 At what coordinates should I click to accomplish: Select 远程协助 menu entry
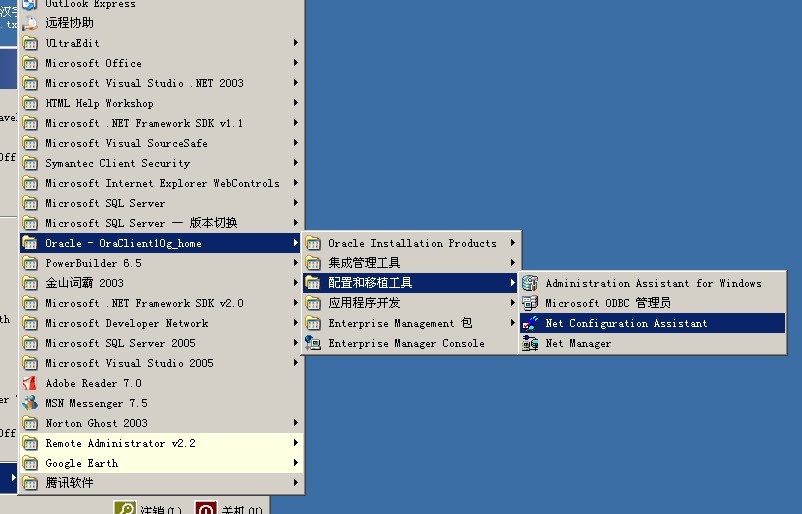pyautogui.click(x=161, y=23)
